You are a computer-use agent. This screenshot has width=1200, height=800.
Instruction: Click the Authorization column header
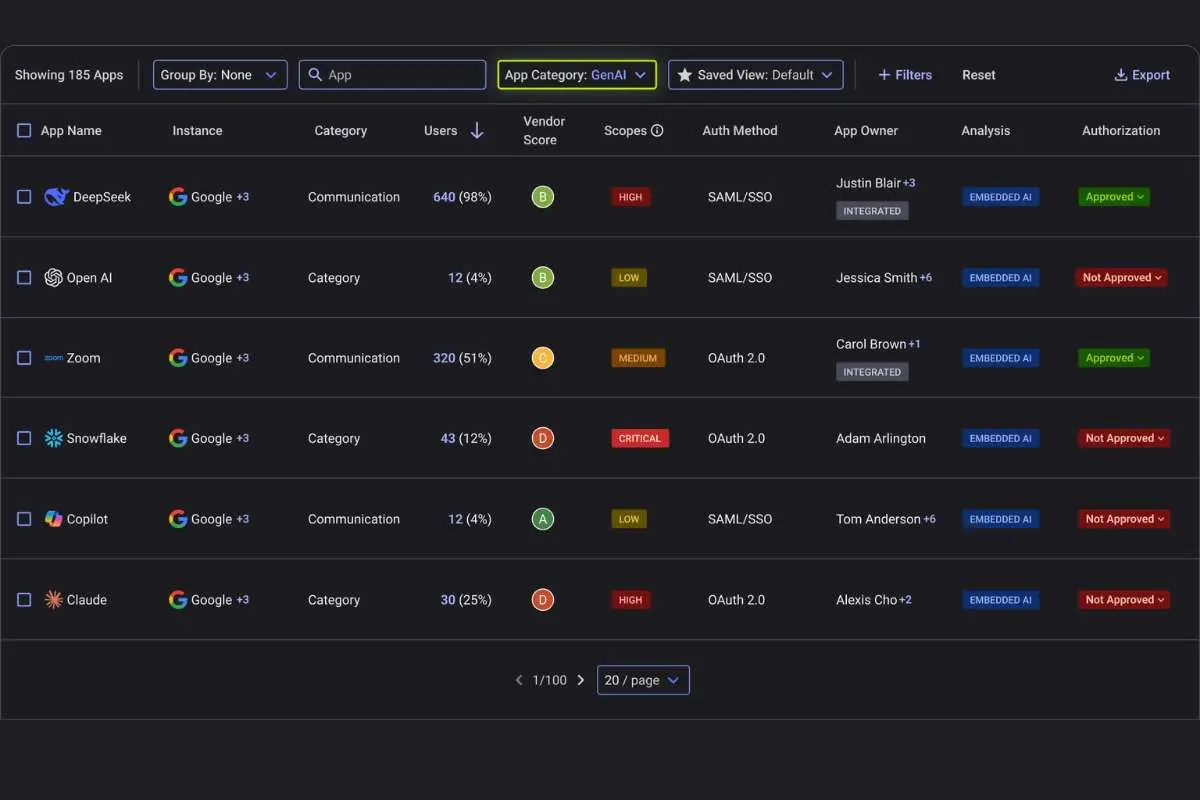(1121, 131)
